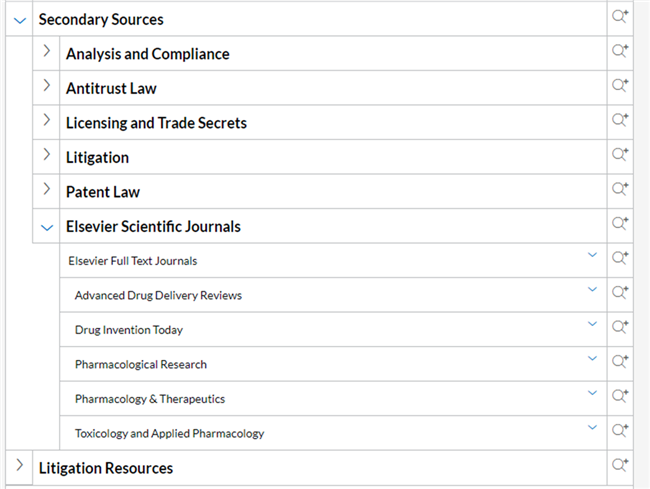Add Litigation Resources to search

pos(620,465)
